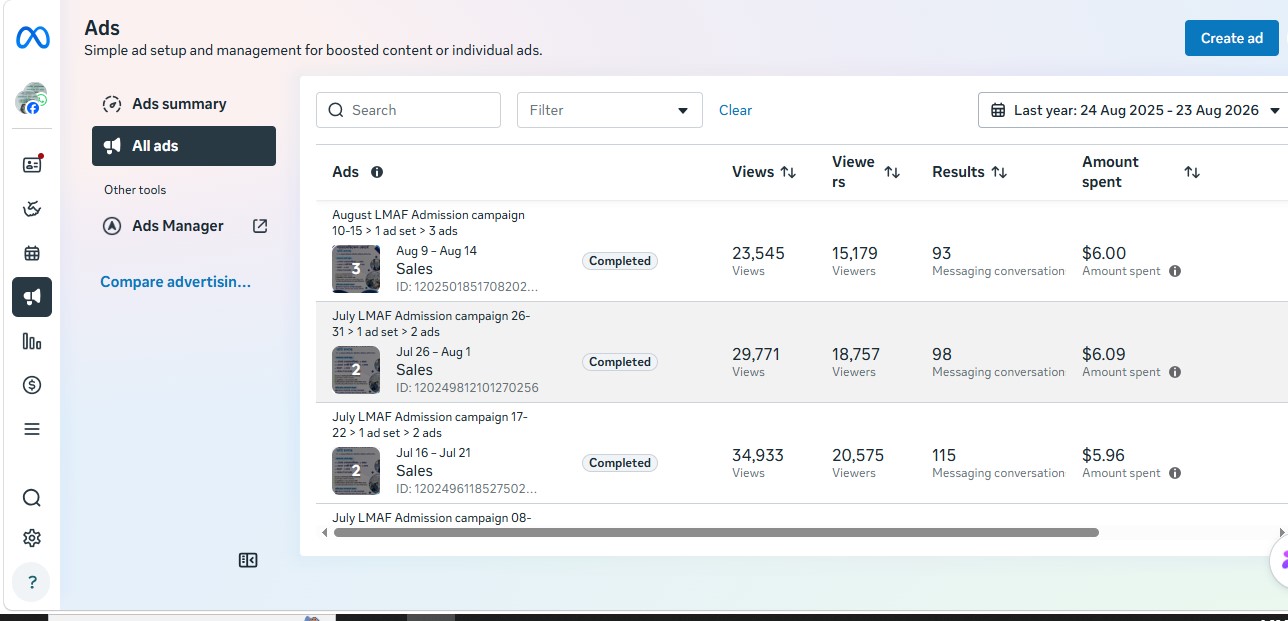Screen dimensions: 1288x621
Task: Open the Compare advertising link
Action: tap(175, 282)
